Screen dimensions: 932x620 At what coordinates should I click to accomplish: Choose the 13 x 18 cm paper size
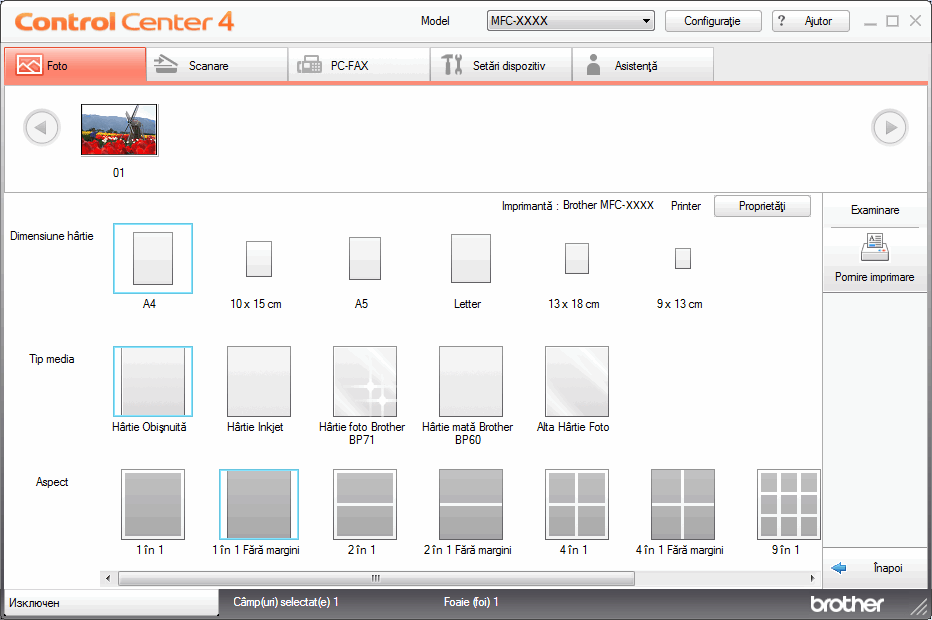tap(577, 259)
